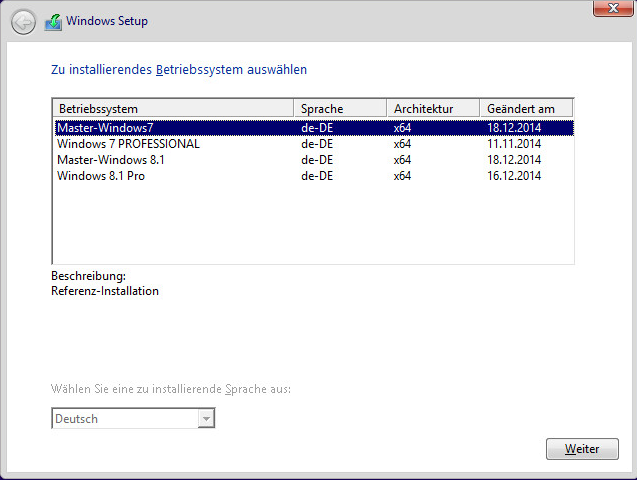
Task: Click Weiter to continue setup
Action: tap(582, 449)
